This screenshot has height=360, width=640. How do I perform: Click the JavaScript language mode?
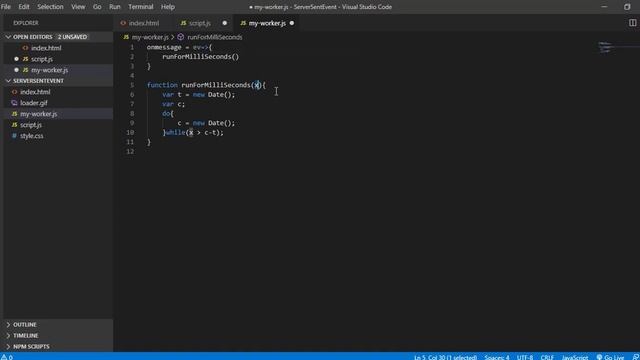click(575, 357)
